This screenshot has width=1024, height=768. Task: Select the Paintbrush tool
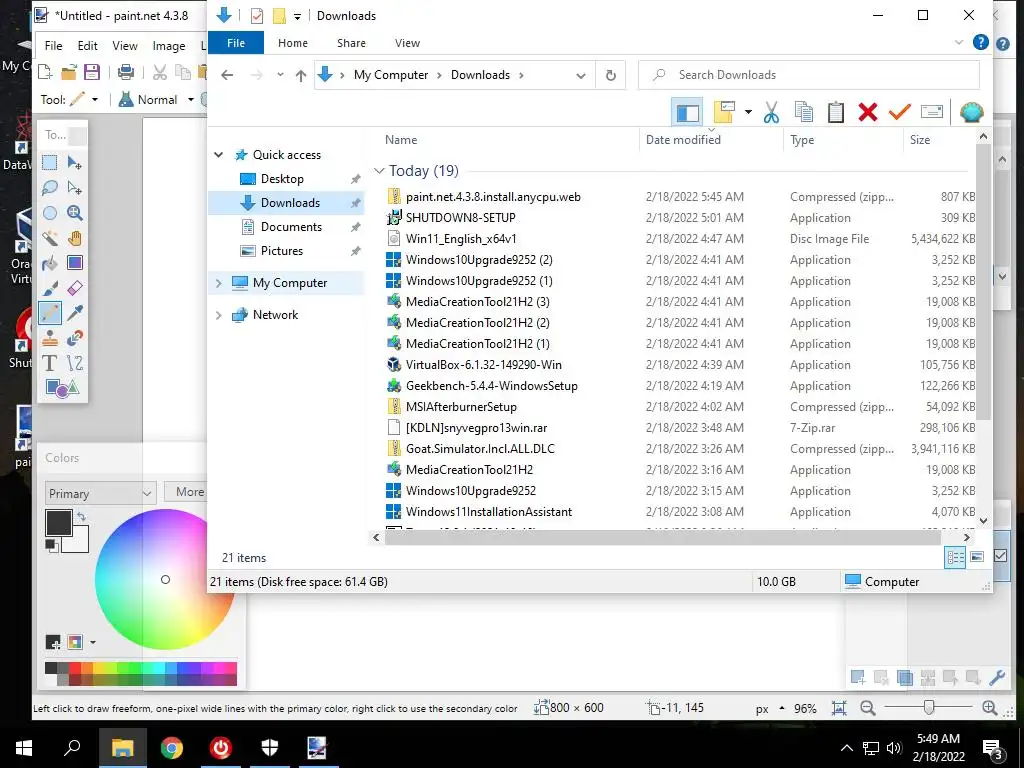50,288
